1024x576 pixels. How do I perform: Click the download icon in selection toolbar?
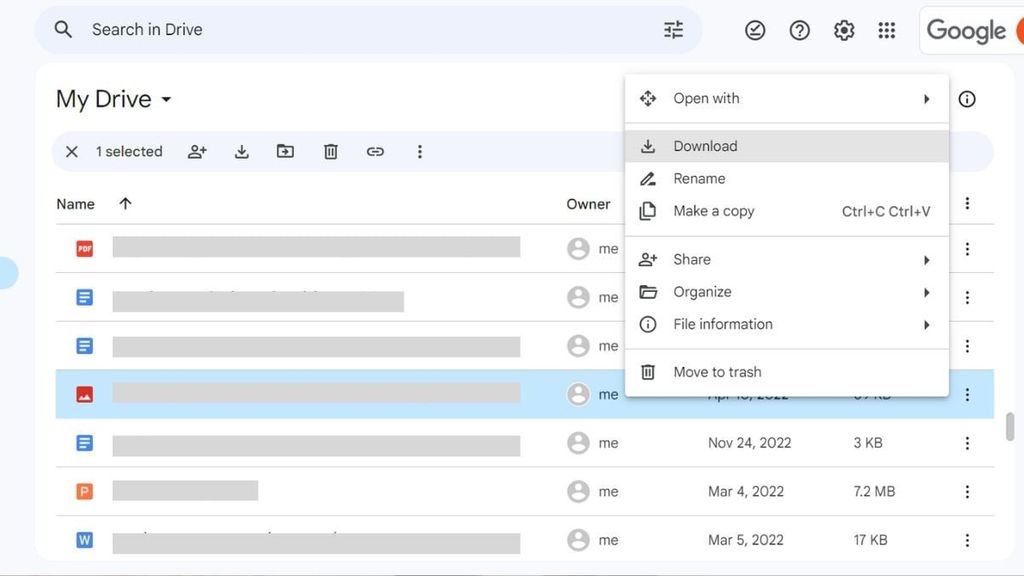(241, 152)
